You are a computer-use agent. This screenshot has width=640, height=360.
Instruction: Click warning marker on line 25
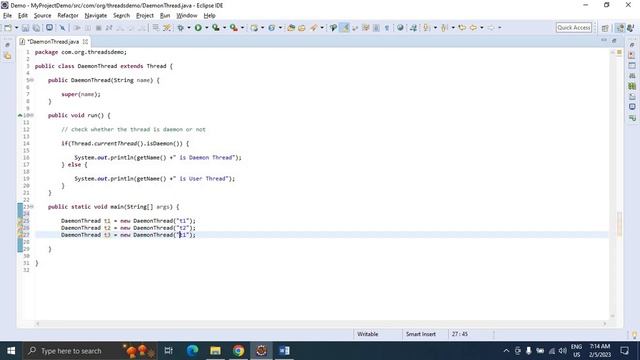(20, 221)
